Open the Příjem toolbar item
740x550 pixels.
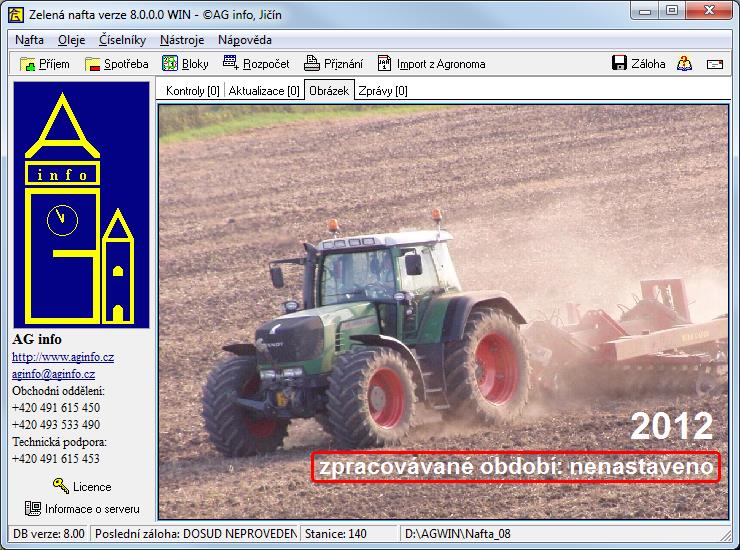[45, 64]
